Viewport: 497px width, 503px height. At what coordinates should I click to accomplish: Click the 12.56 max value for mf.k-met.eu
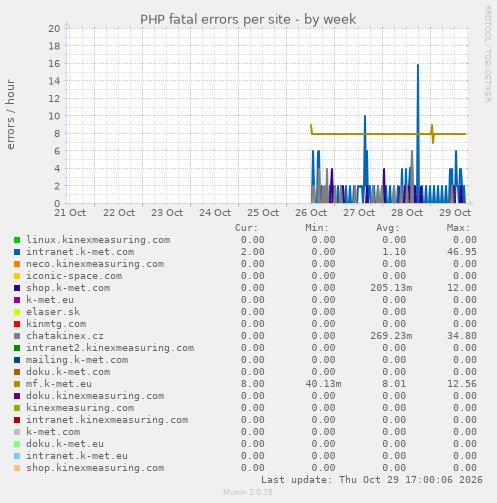(x=462, y=384)
